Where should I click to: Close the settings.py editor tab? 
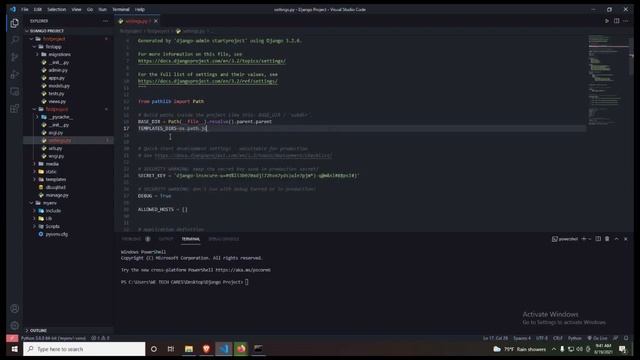tap(156, 21)
